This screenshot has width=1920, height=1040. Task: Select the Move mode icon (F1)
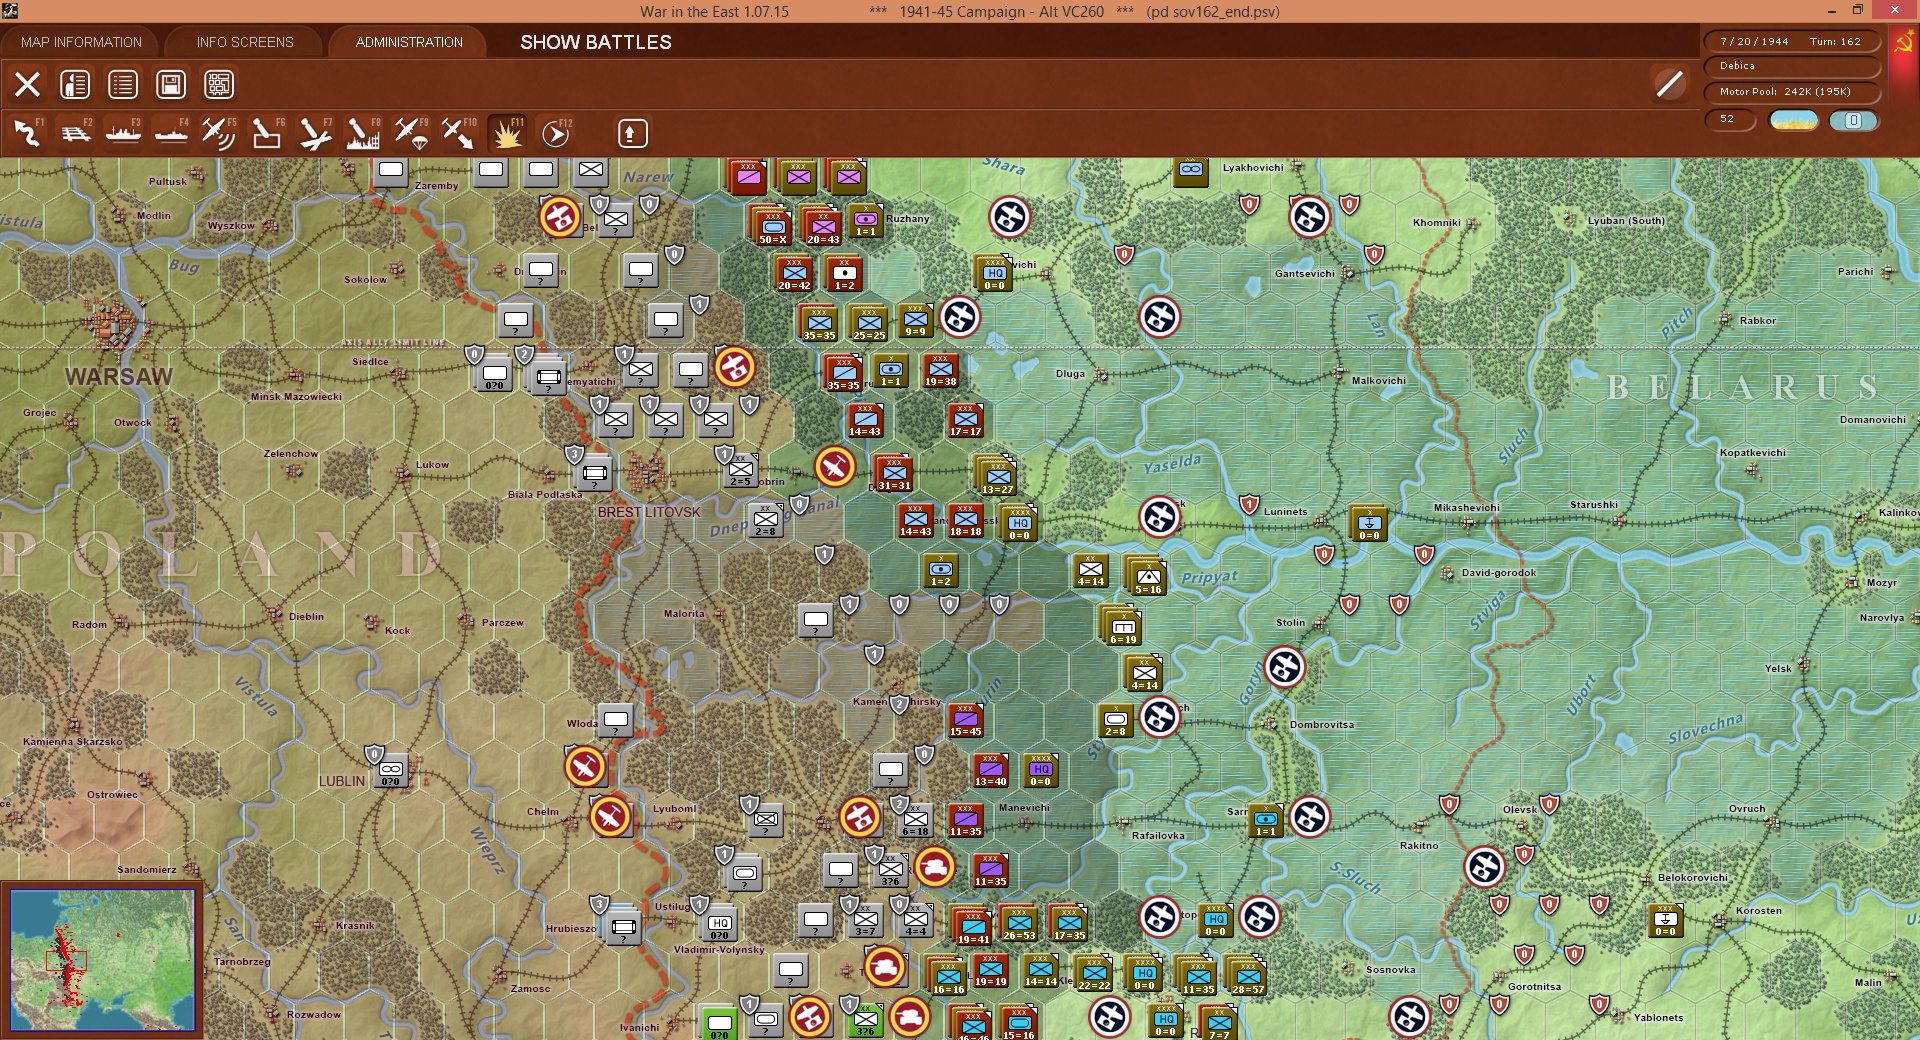tap(27, 133)
